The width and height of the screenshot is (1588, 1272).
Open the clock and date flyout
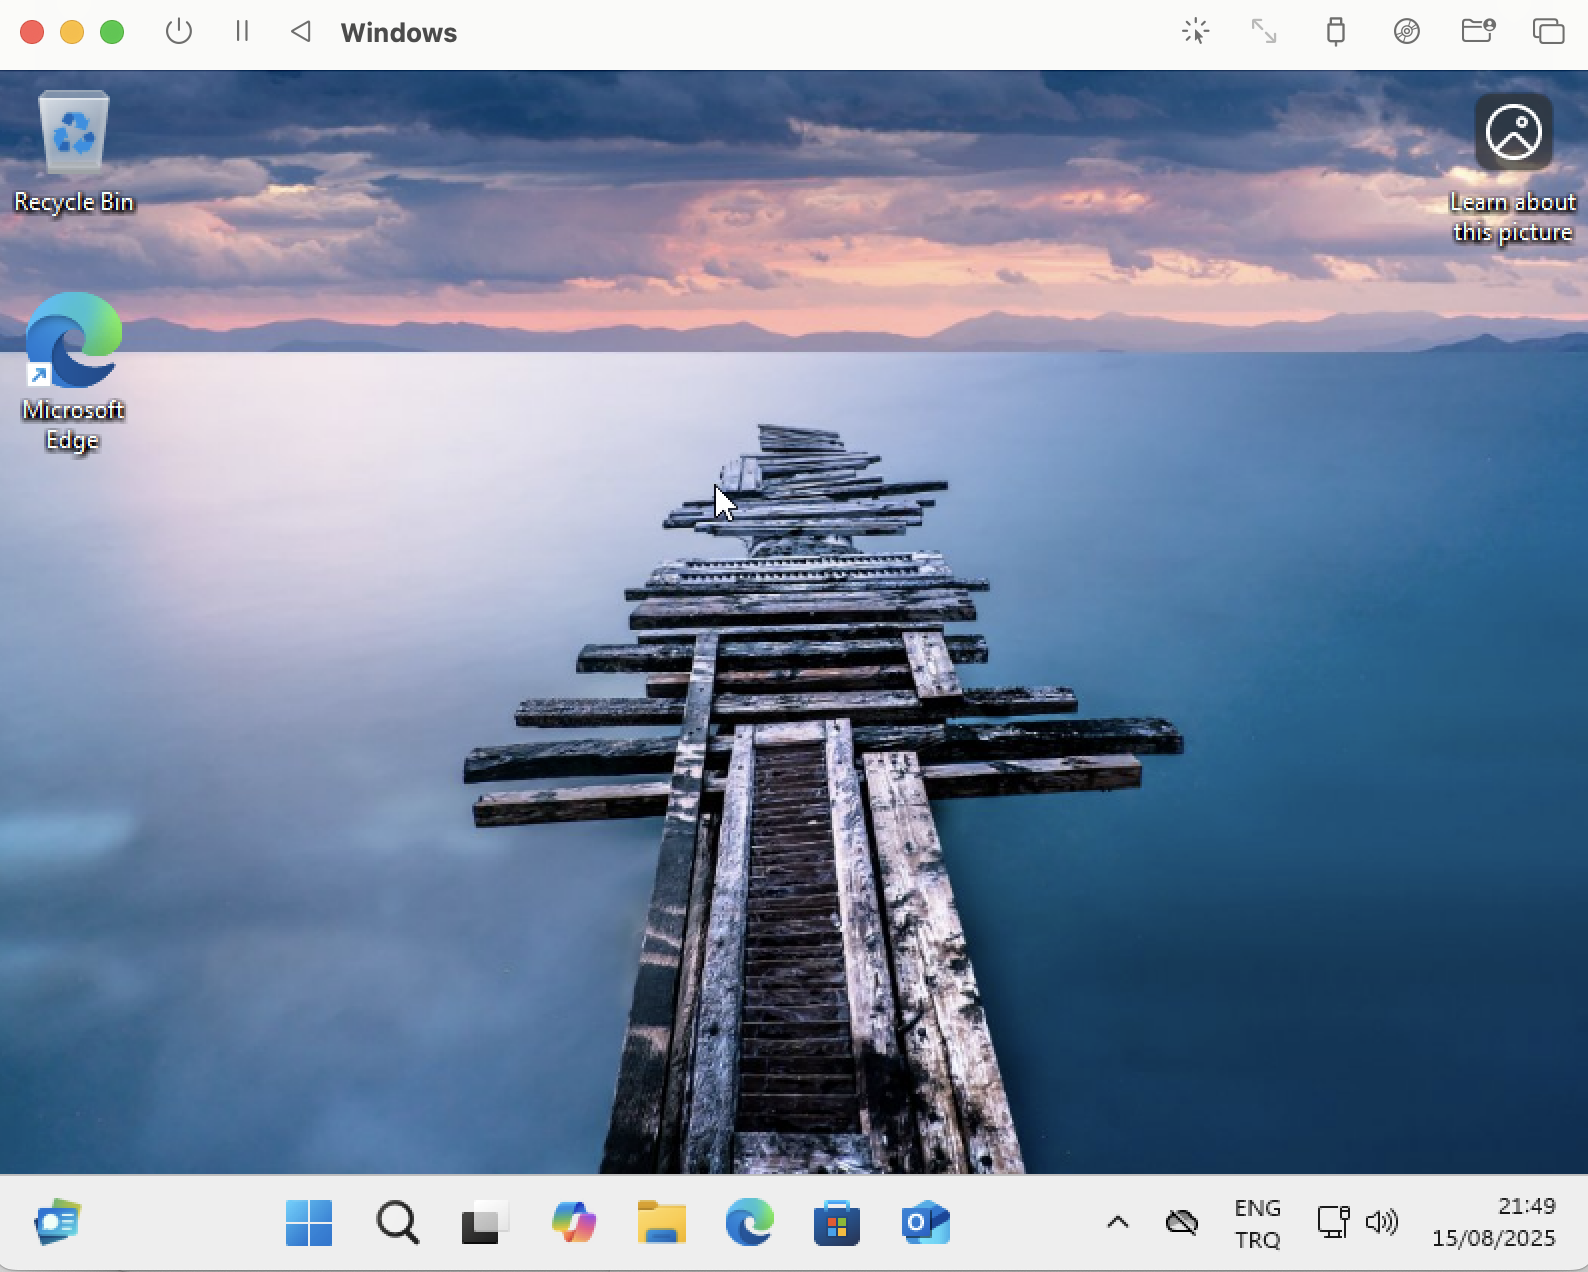[1493, 1222]
